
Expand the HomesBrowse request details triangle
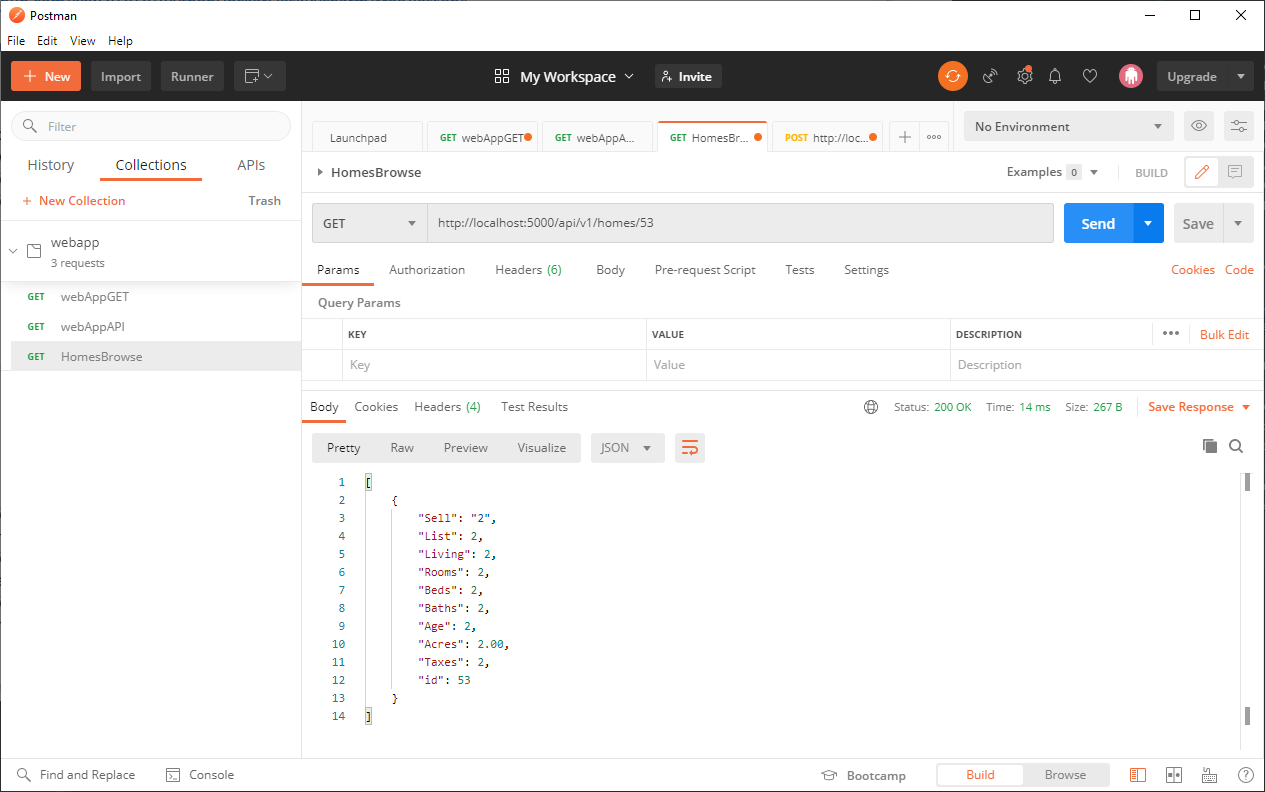[x=320, y=172]
